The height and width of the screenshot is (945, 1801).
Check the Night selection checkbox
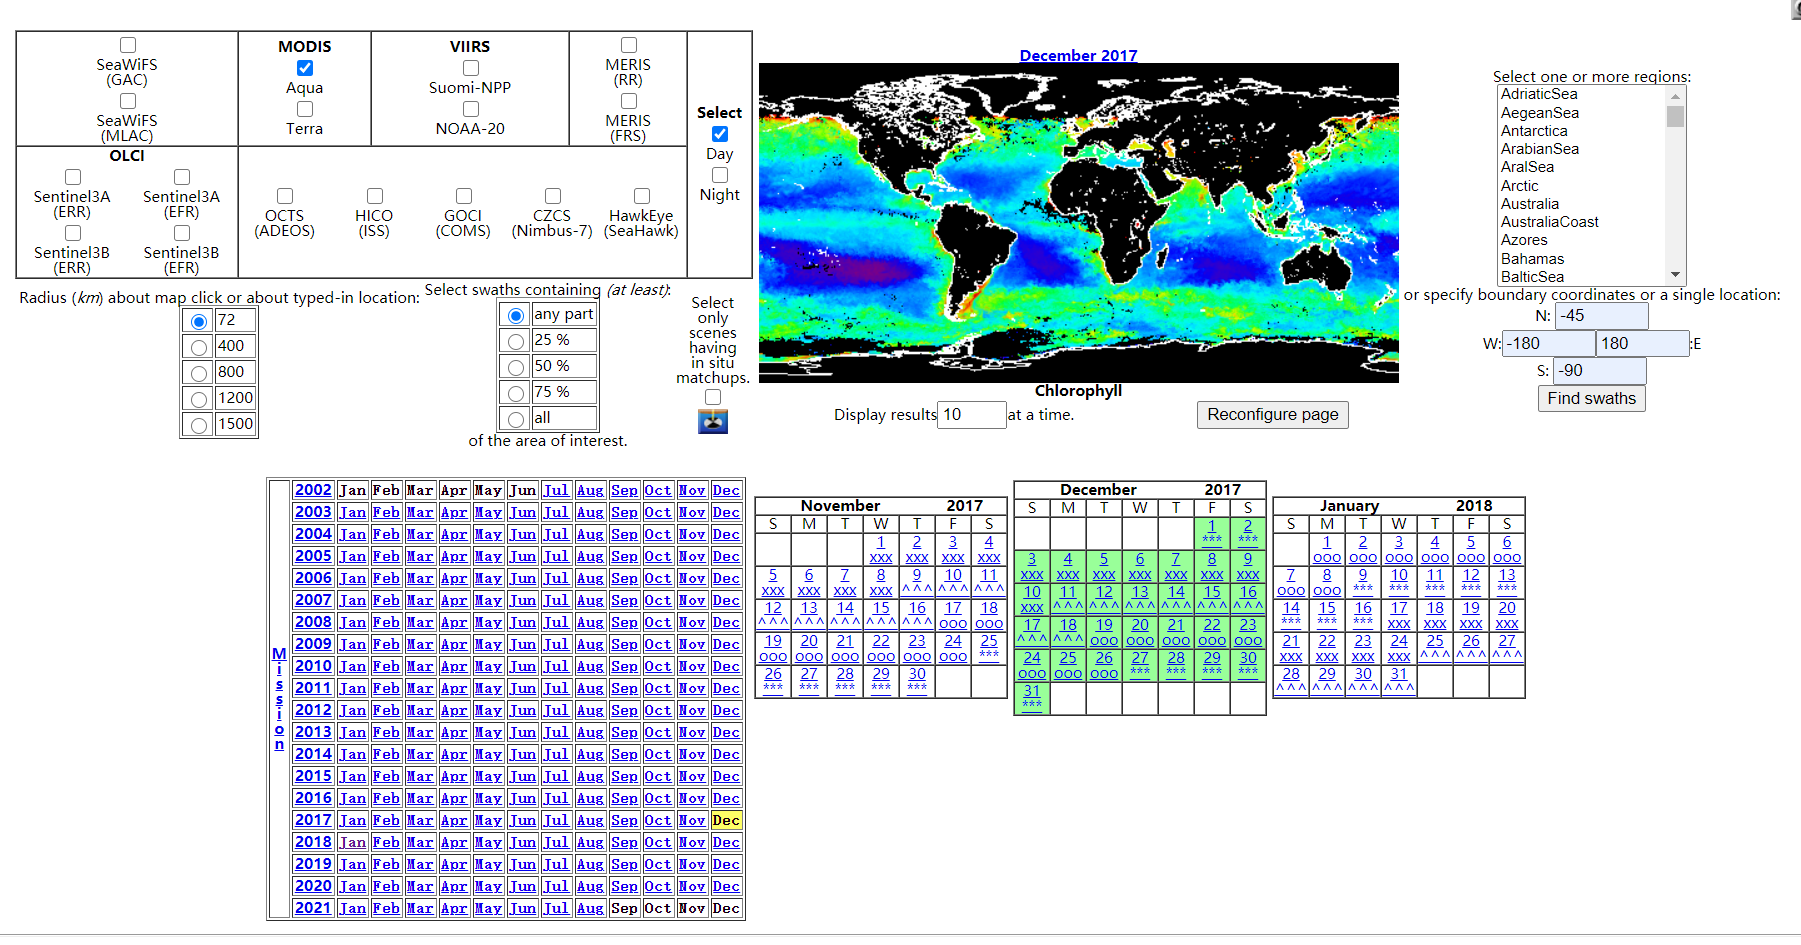[720, 175]
